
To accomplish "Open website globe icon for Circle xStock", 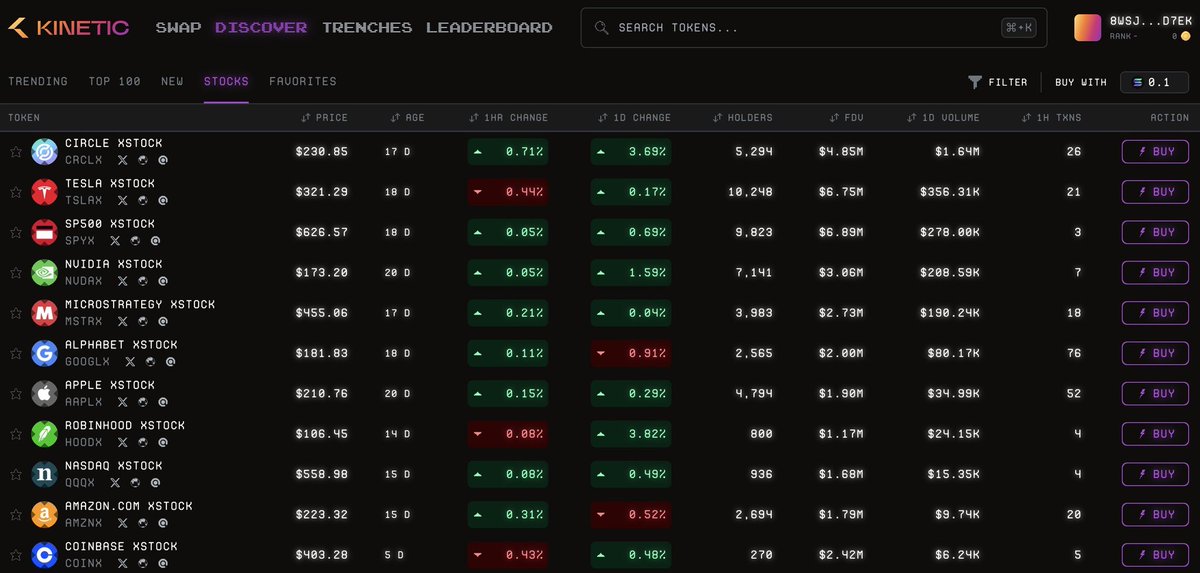I will point(143,160).
